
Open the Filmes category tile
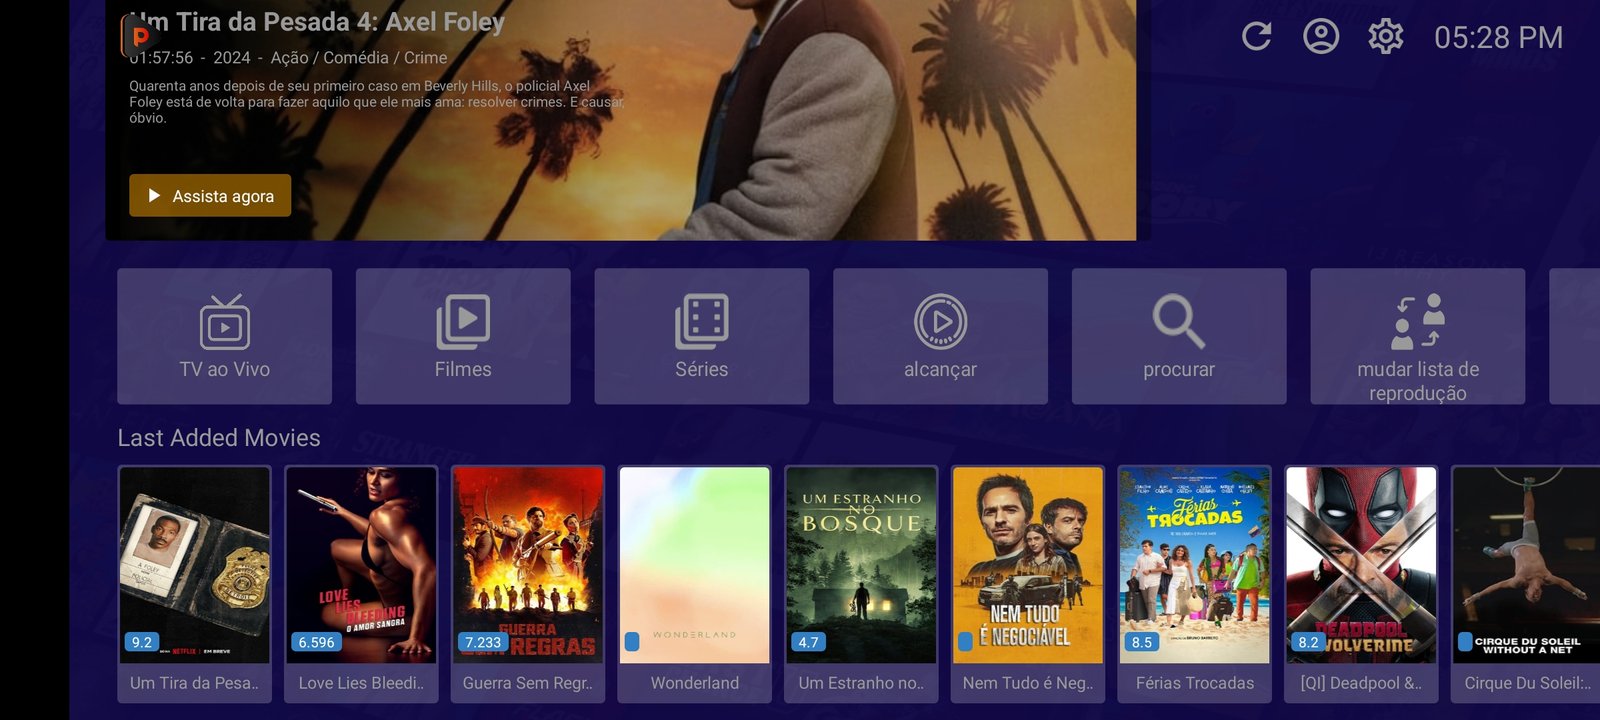[x=463, y=336]
